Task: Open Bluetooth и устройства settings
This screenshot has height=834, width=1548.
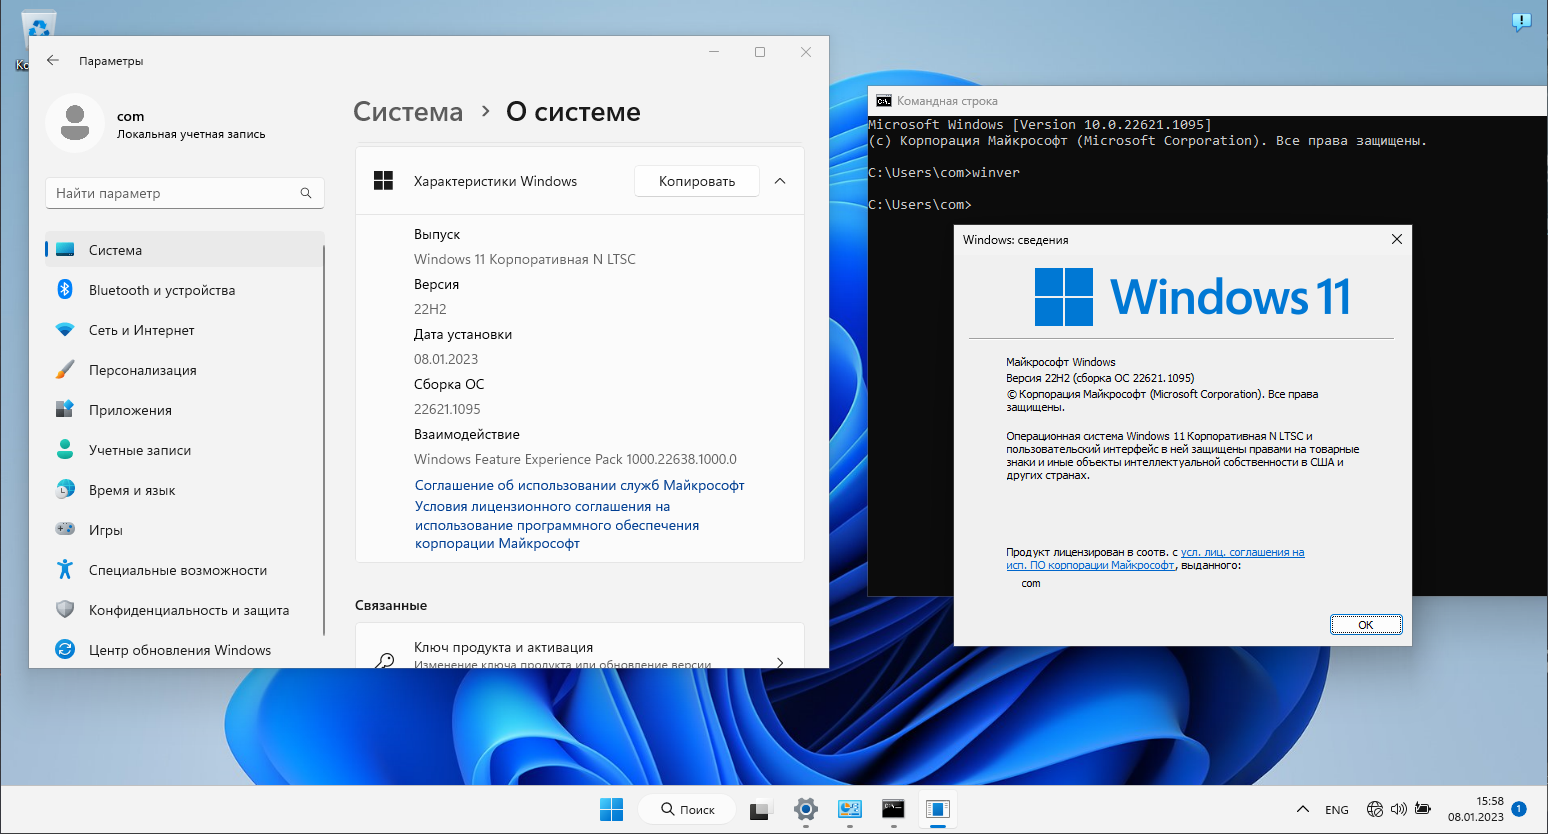Action: pyautogui.click(x=185, y=290)
